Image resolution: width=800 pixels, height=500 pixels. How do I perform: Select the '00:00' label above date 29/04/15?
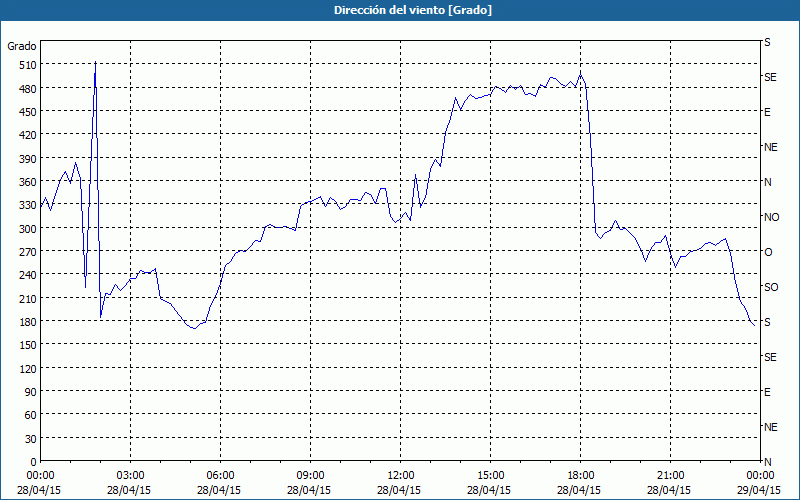tap(760, 476)
